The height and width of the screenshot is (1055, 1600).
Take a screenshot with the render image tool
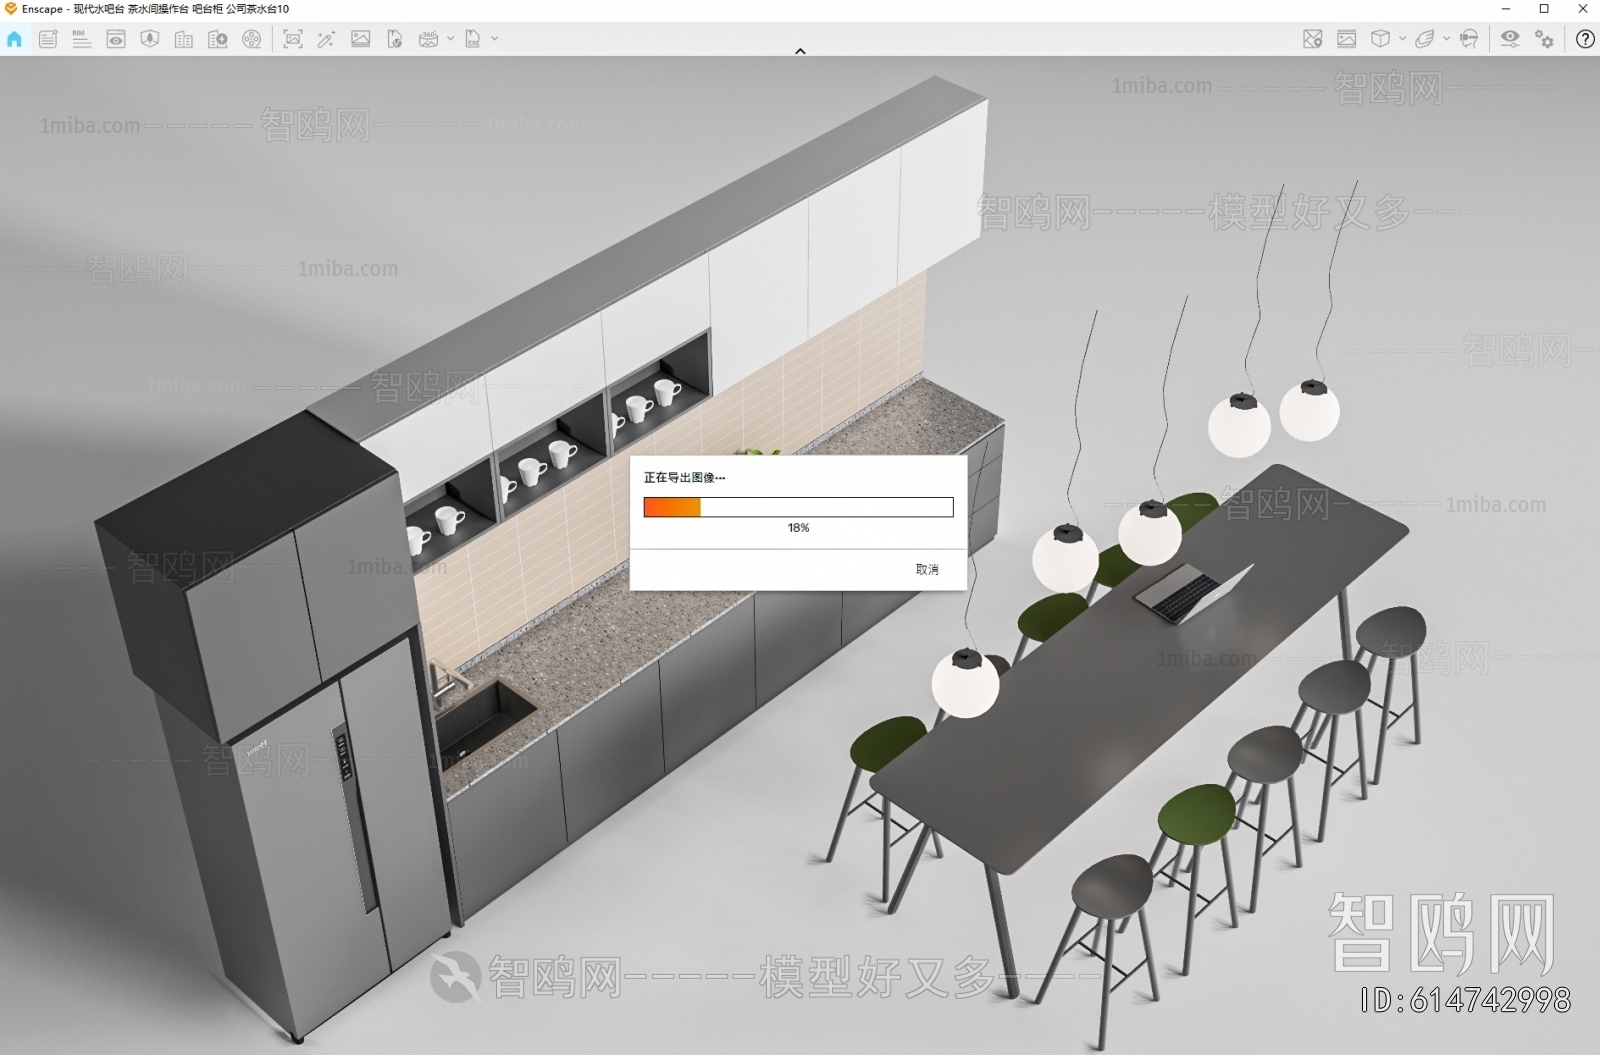tap(293, 40)
